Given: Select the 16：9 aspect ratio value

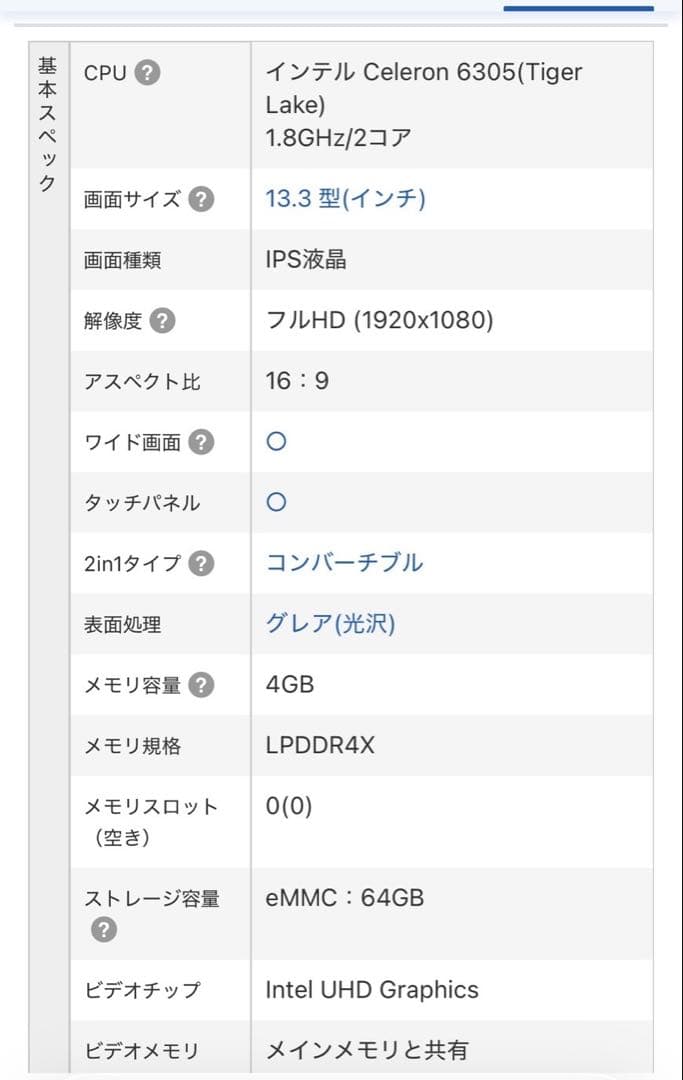Looking at the screenshot, I should tap(294, 380).
